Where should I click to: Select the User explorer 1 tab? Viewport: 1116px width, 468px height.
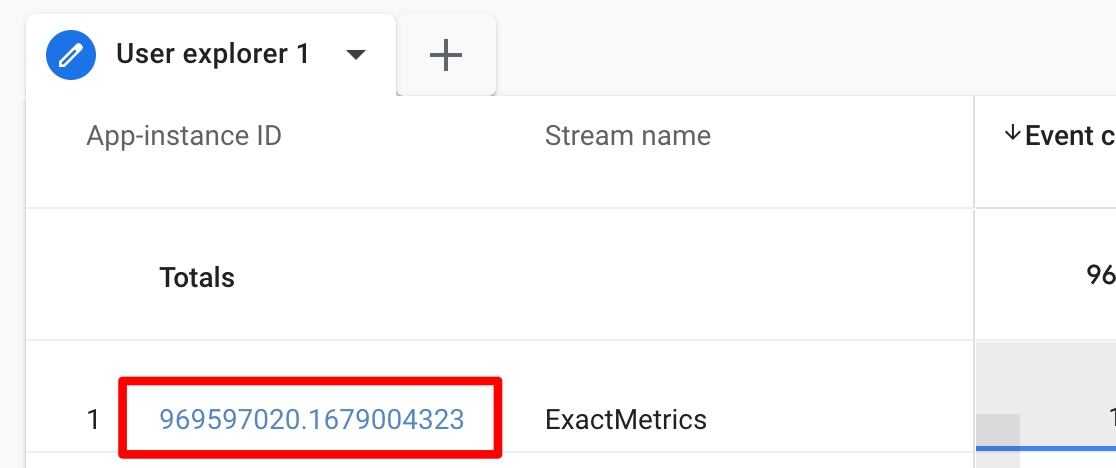point(211,55)
